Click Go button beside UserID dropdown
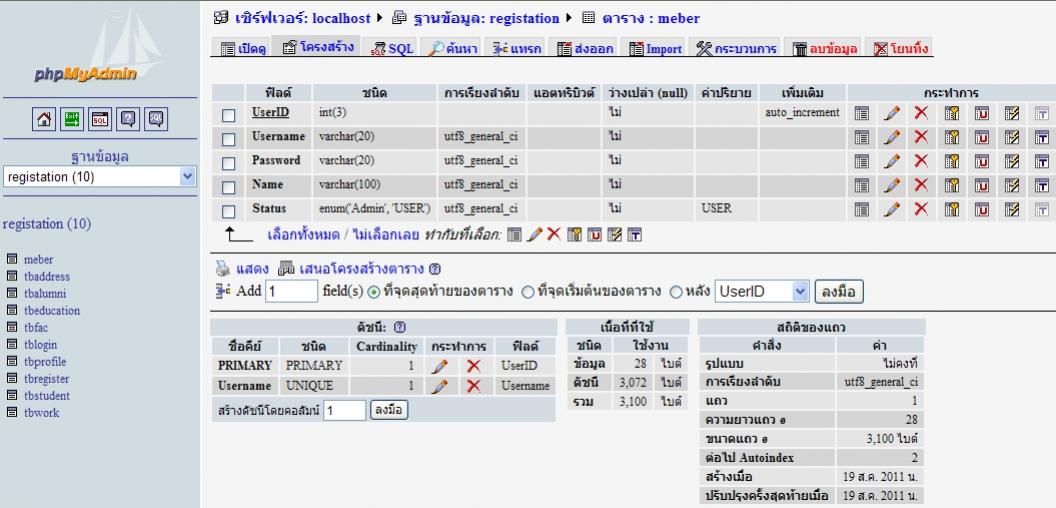This screenshot has width=1056, height=508. [838, 292]
